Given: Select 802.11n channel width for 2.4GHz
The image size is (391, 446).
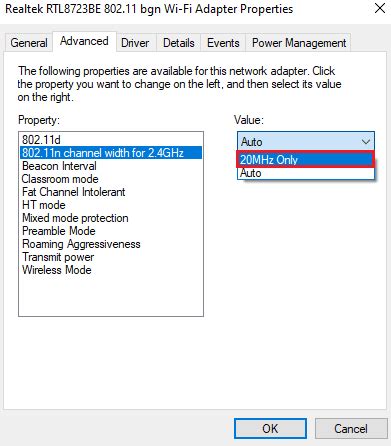Looking at the screenshot, I should [x=111, y=153].
